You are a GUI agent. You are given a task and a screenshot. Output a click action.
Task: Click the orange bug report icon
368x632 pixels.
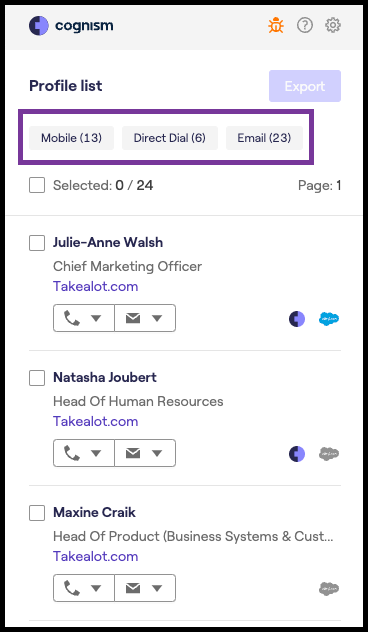click(276, 26)
